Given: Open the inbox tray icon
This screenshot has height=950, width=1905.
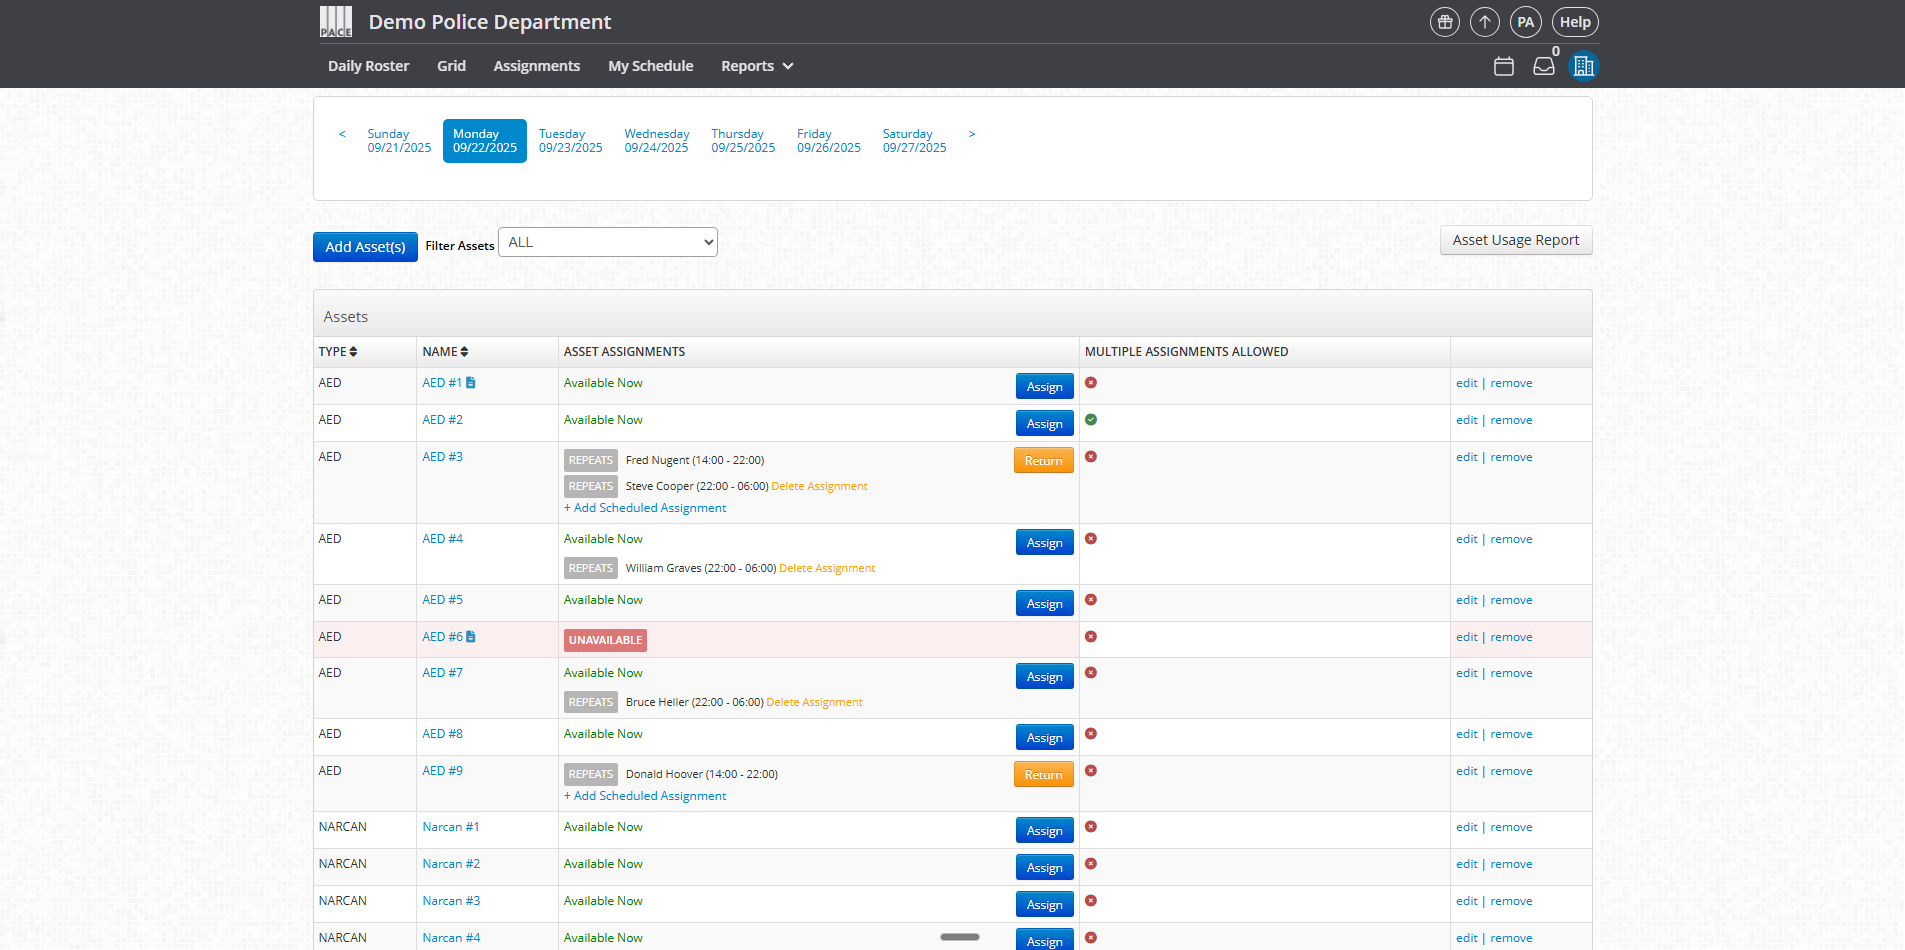Looking at the screenshot, I should pyautogui.click(x=1544, y=66).
